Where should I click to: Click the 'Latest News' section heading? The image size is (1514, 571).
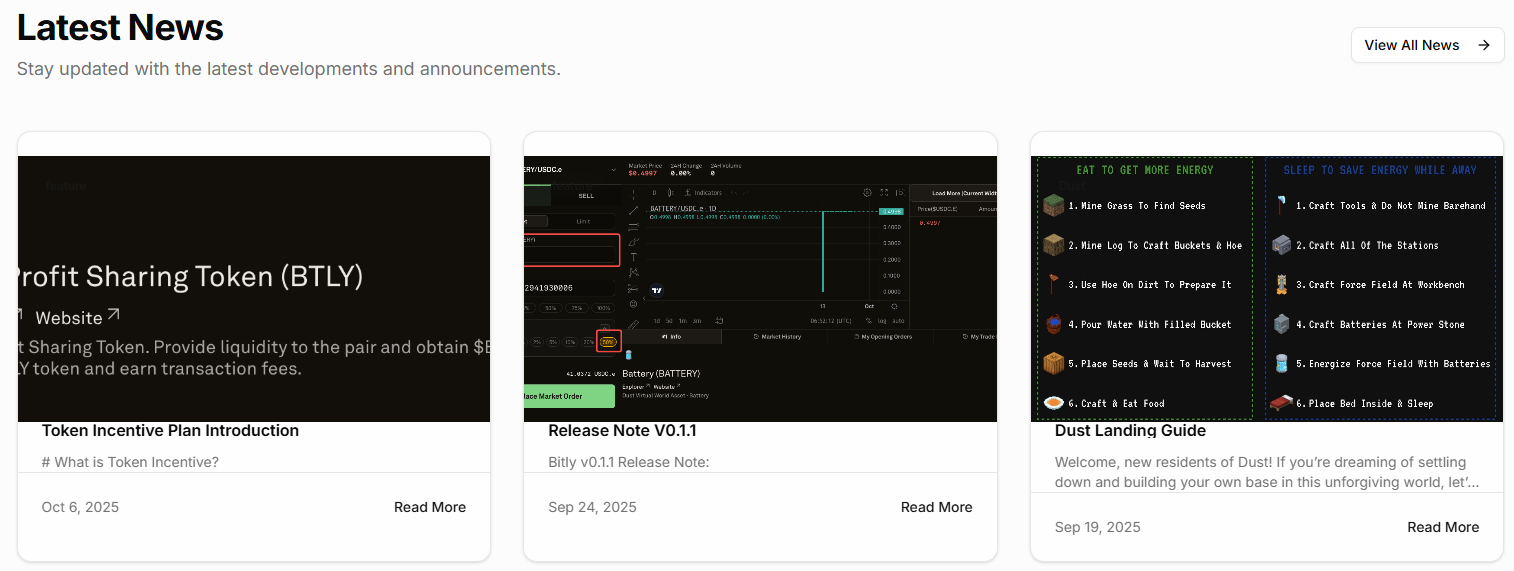tap(120, 27)
